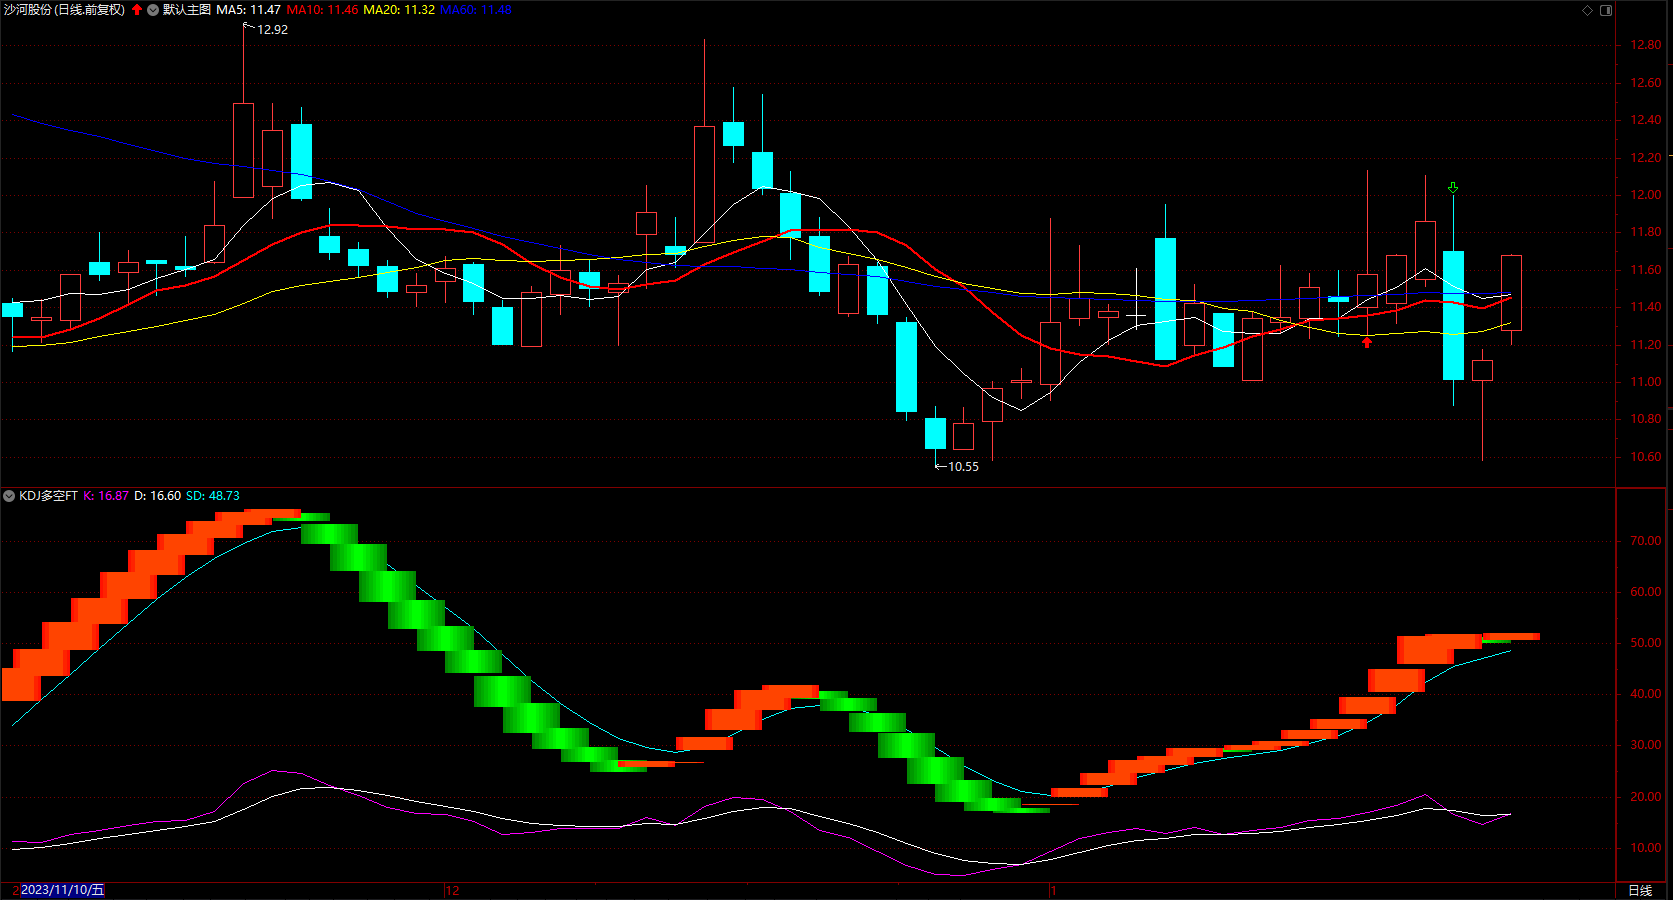Click the month 12 marker on time axis
Viewport: 1673px width, 900px height.
pos(452,890)
